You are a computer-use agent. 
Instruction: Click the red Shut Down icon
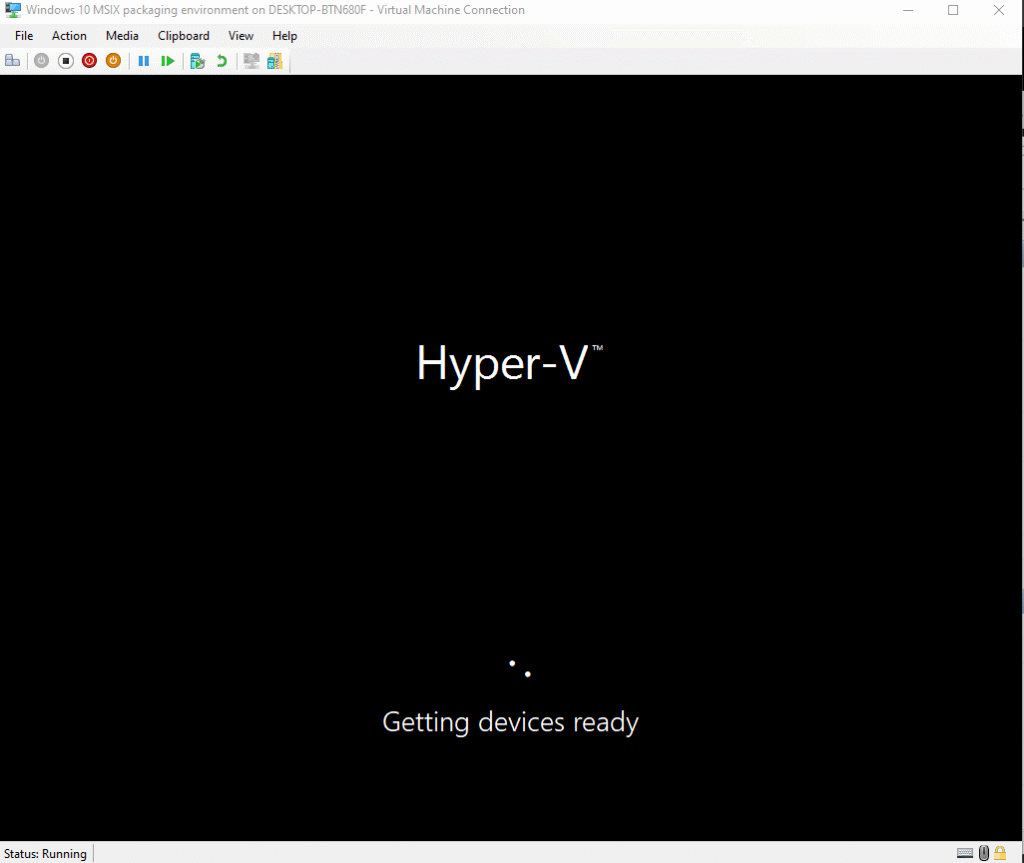tap(89, 61)
